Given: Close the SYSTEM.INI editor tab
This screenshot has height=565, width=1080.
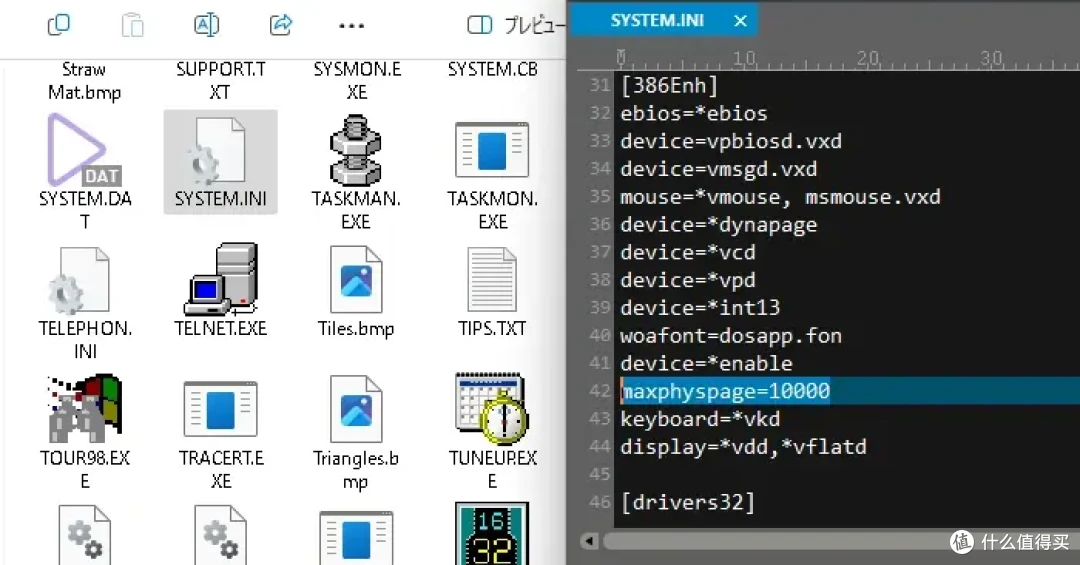Looking at the screenshot, I should coord(740,21).
